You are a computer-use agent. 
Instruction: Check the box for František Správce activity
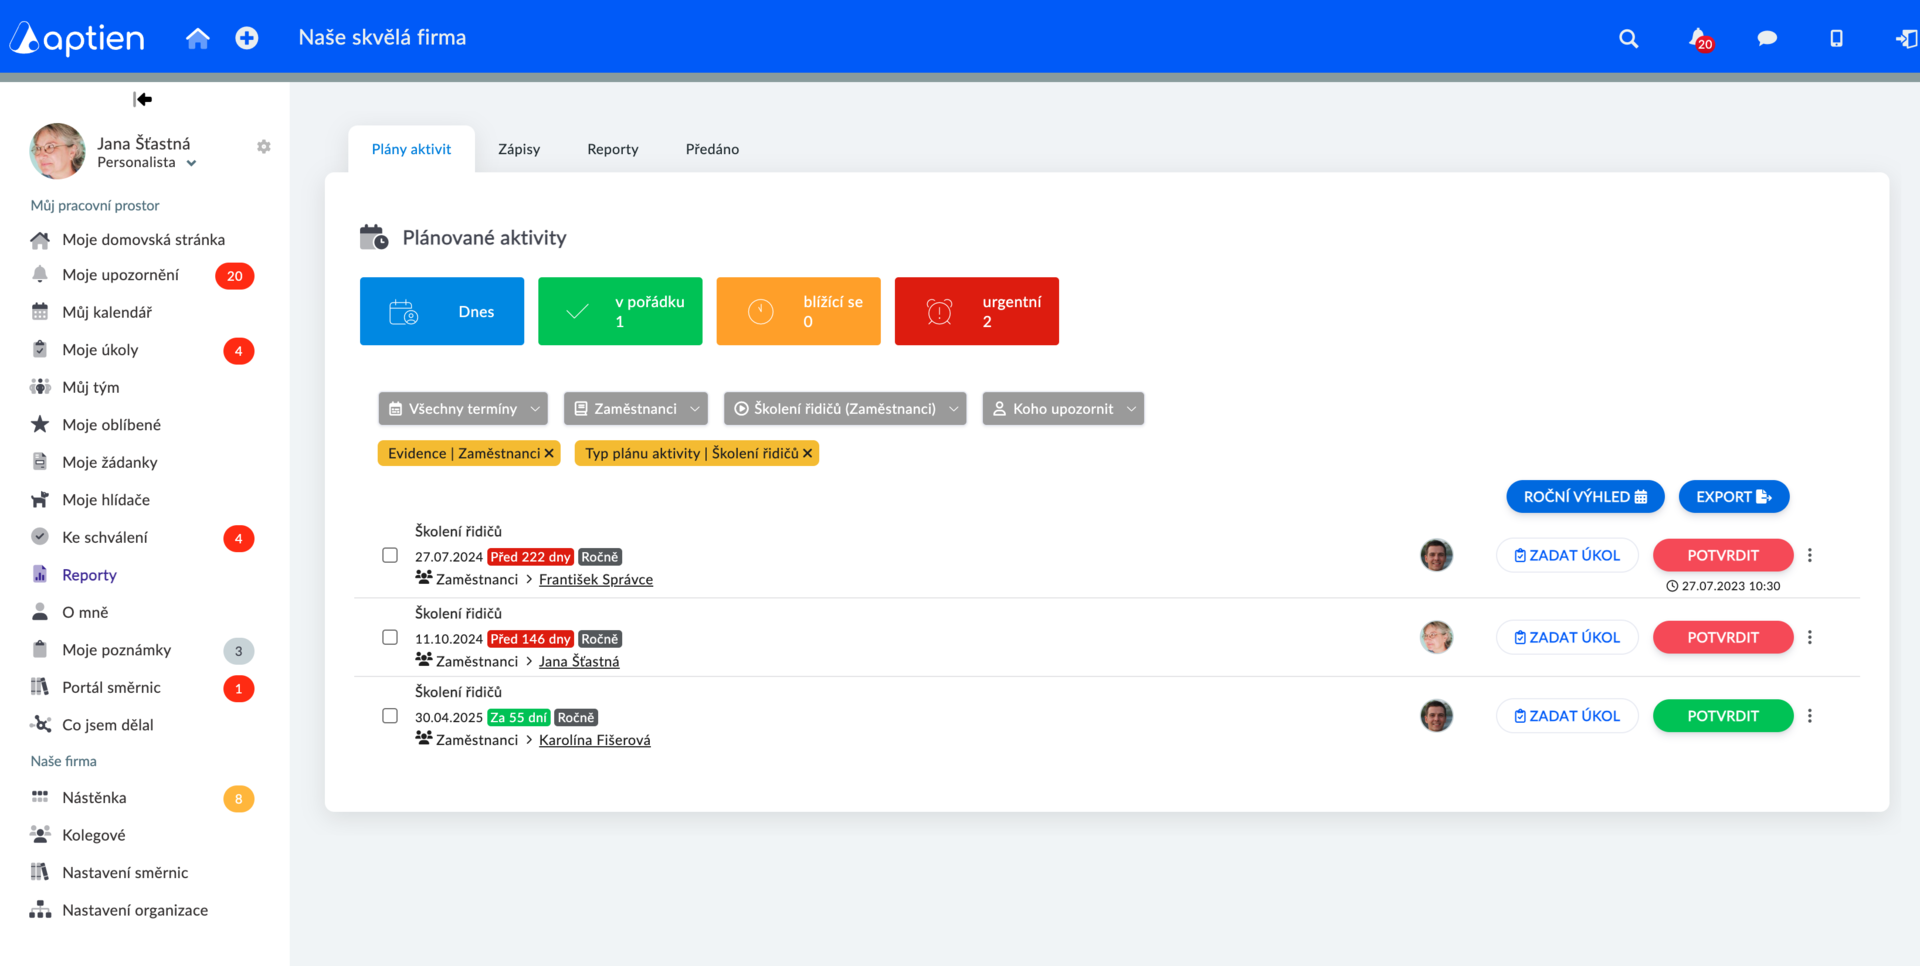(390, 555)
